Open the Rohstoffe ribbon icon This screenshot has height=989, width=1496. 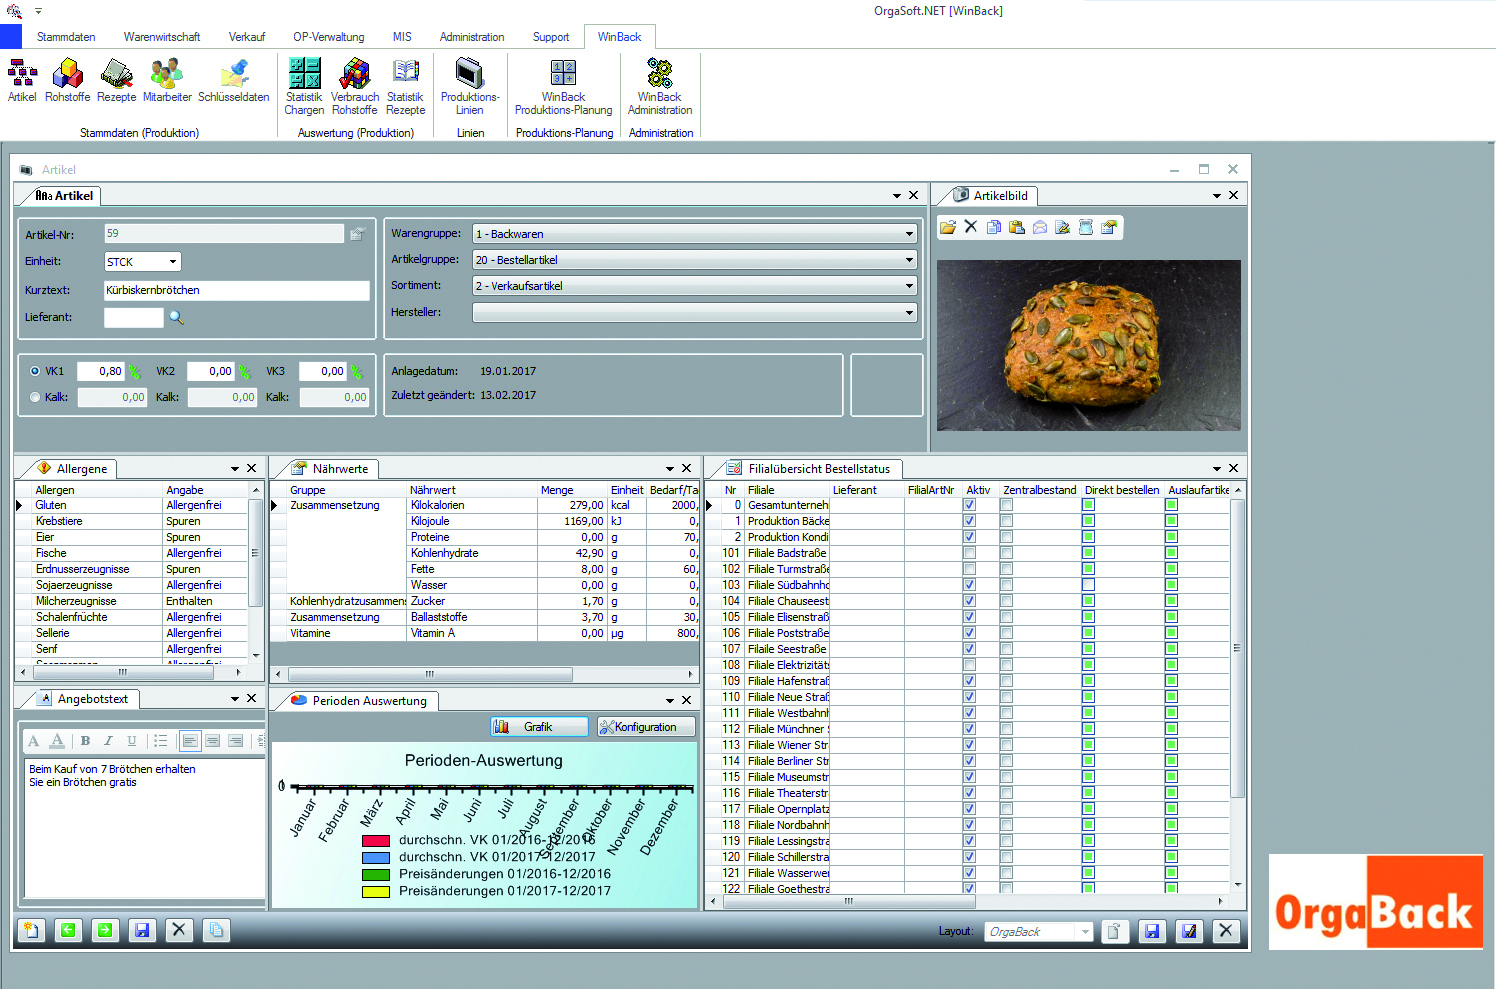pos(67,80)
